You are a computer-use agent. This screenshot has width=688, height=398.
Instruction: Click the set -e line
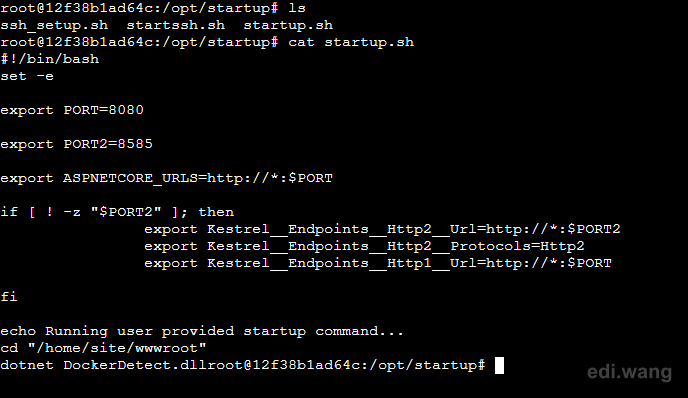[27, 76]
